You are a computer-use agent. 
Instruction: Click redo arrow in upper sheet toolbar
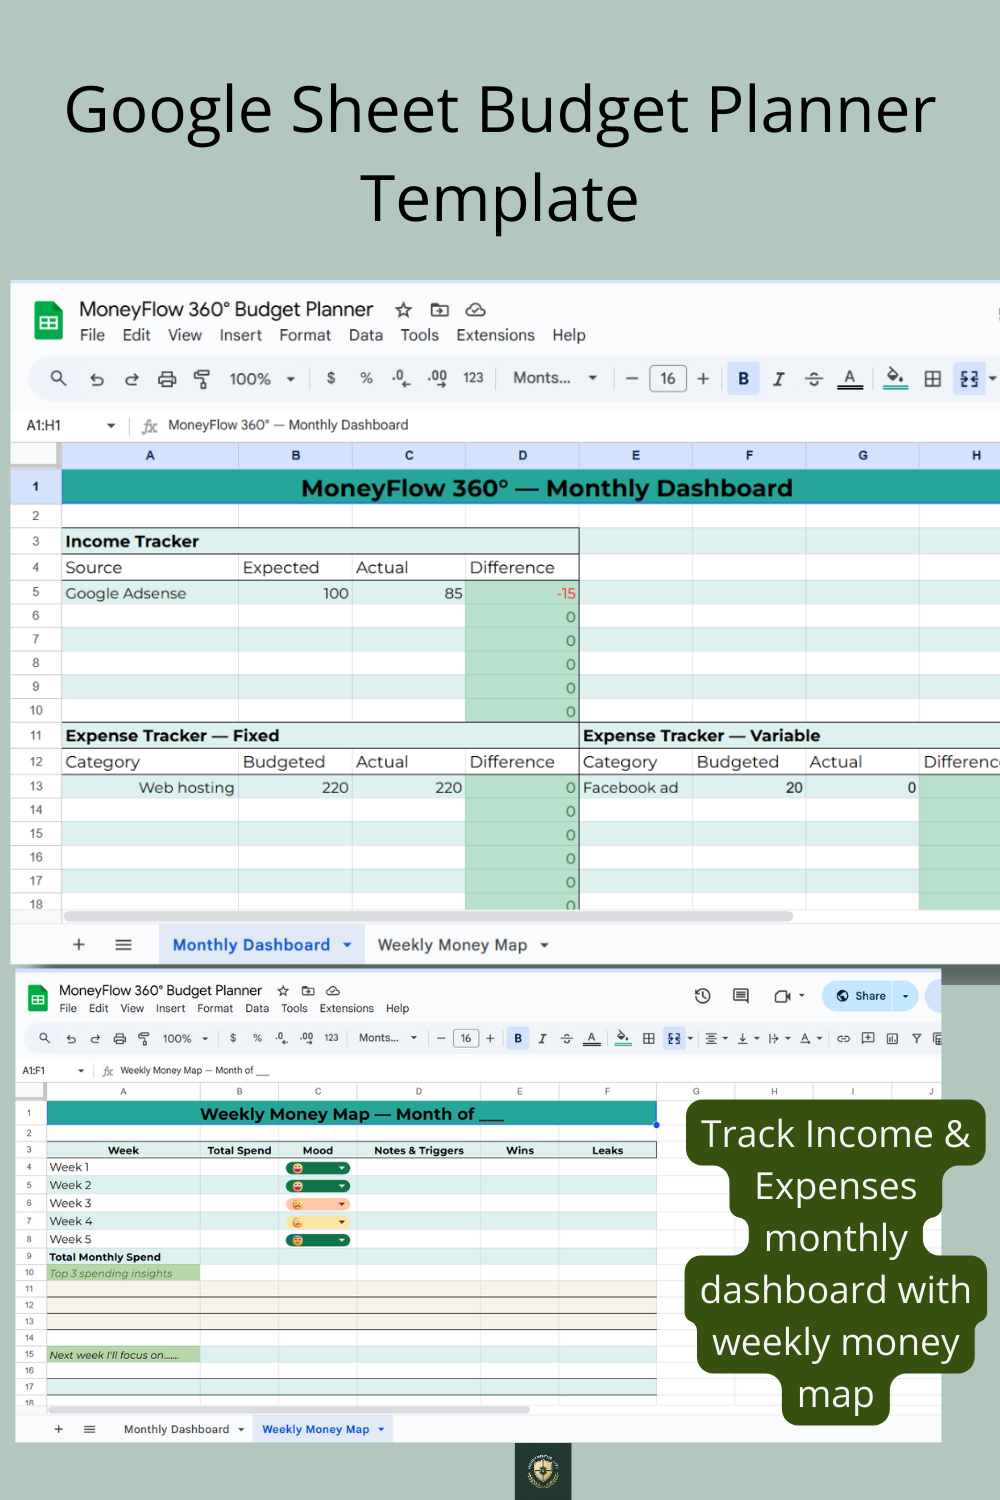131,379
